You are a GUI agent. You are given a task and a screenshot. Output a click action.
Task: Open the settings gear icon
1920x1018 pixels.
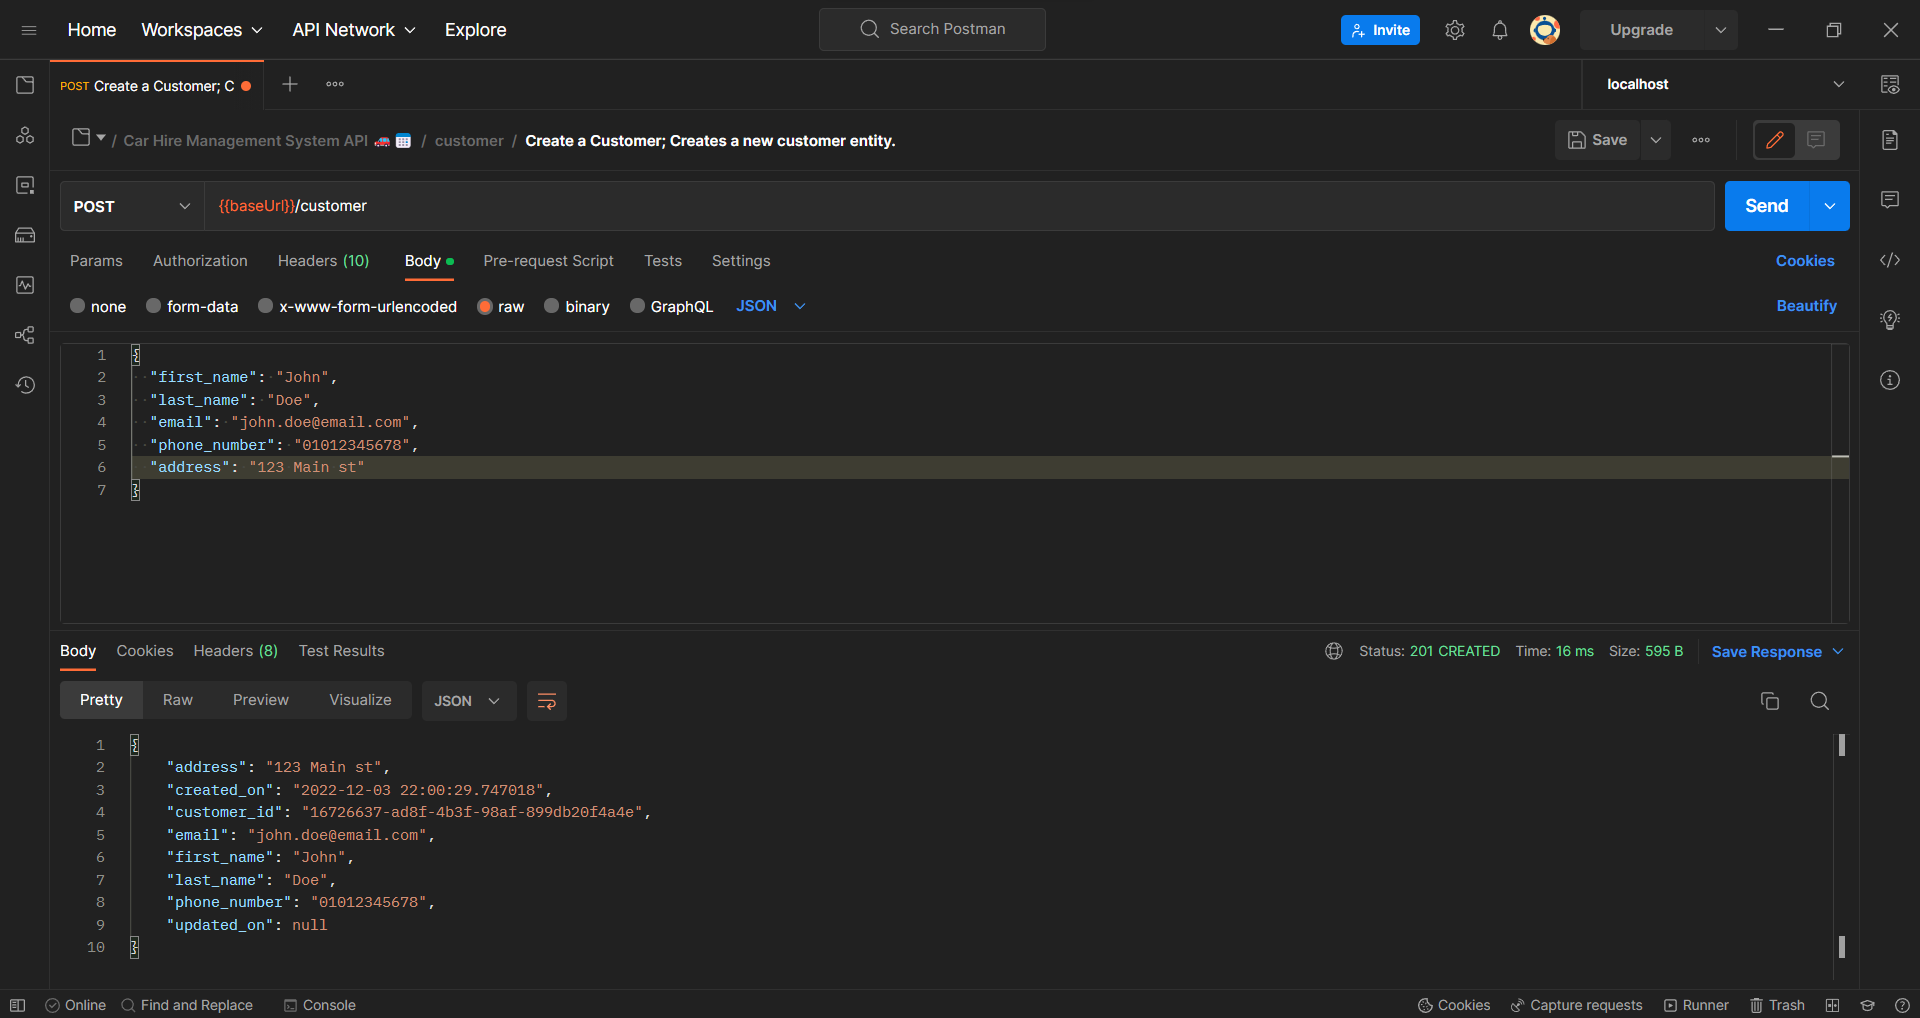(x=1455, y=30)
